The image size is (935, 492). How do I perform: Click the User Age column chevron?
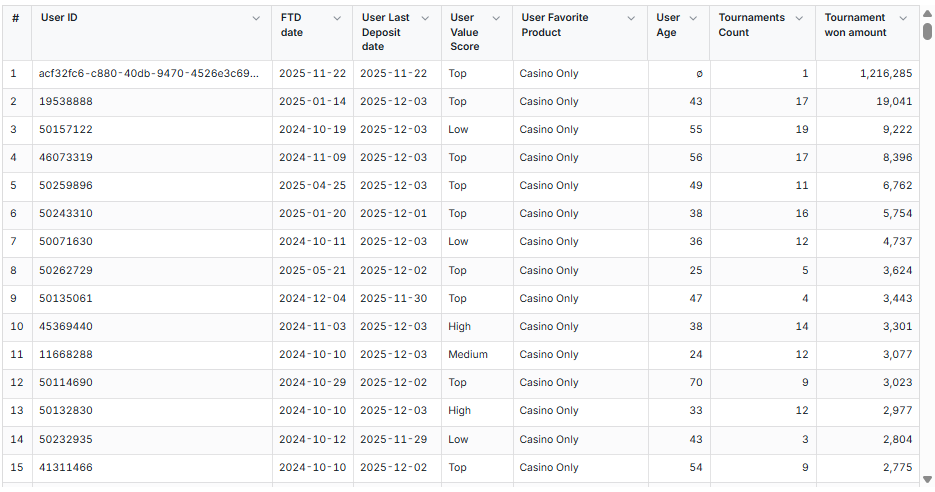(694, 18)
